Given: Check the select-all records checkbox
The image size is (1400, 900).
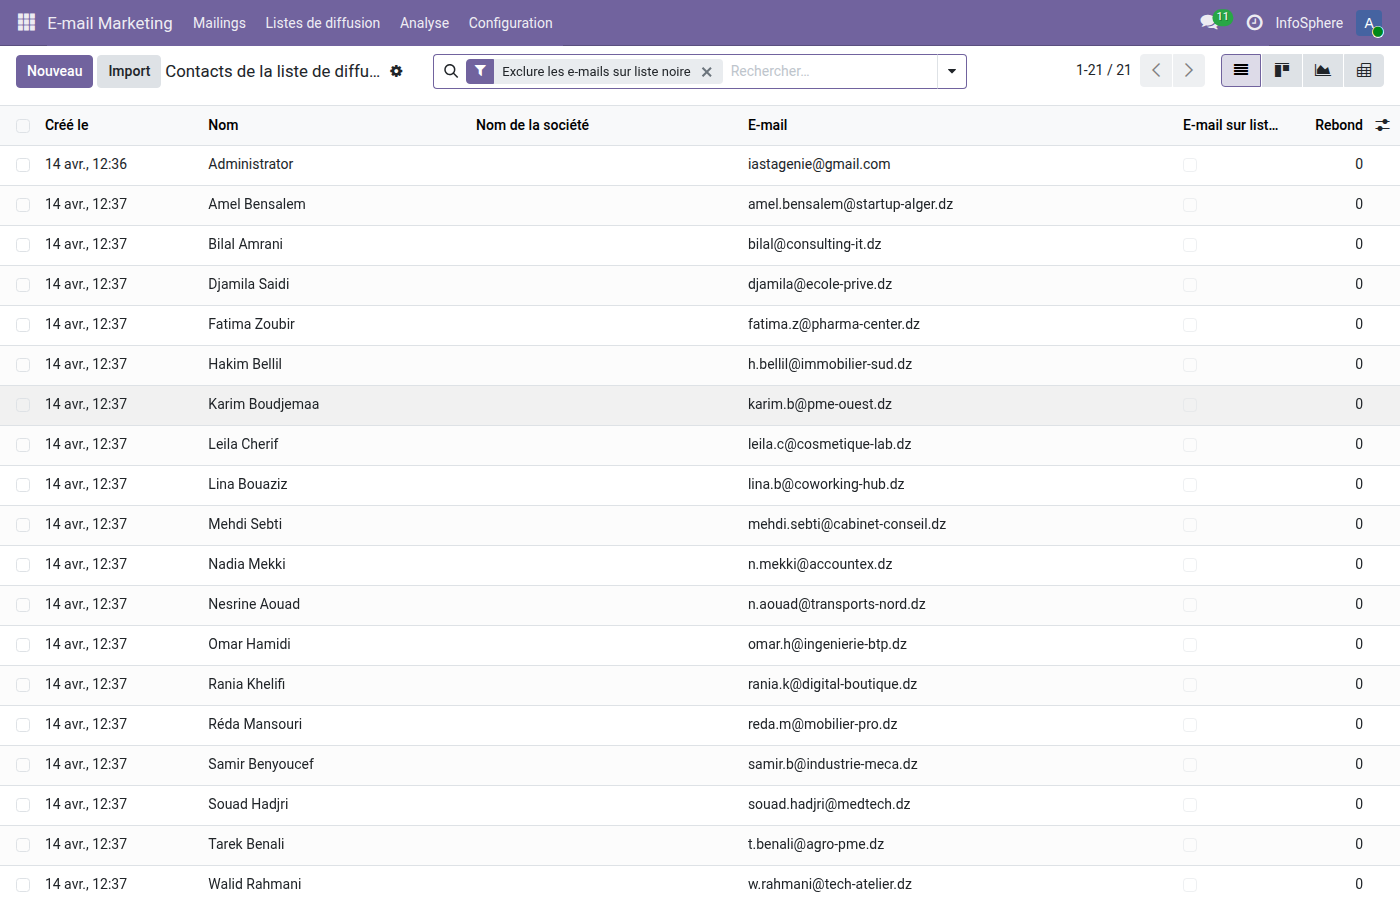Looking at the screenshot, I should tap(22, 125).
